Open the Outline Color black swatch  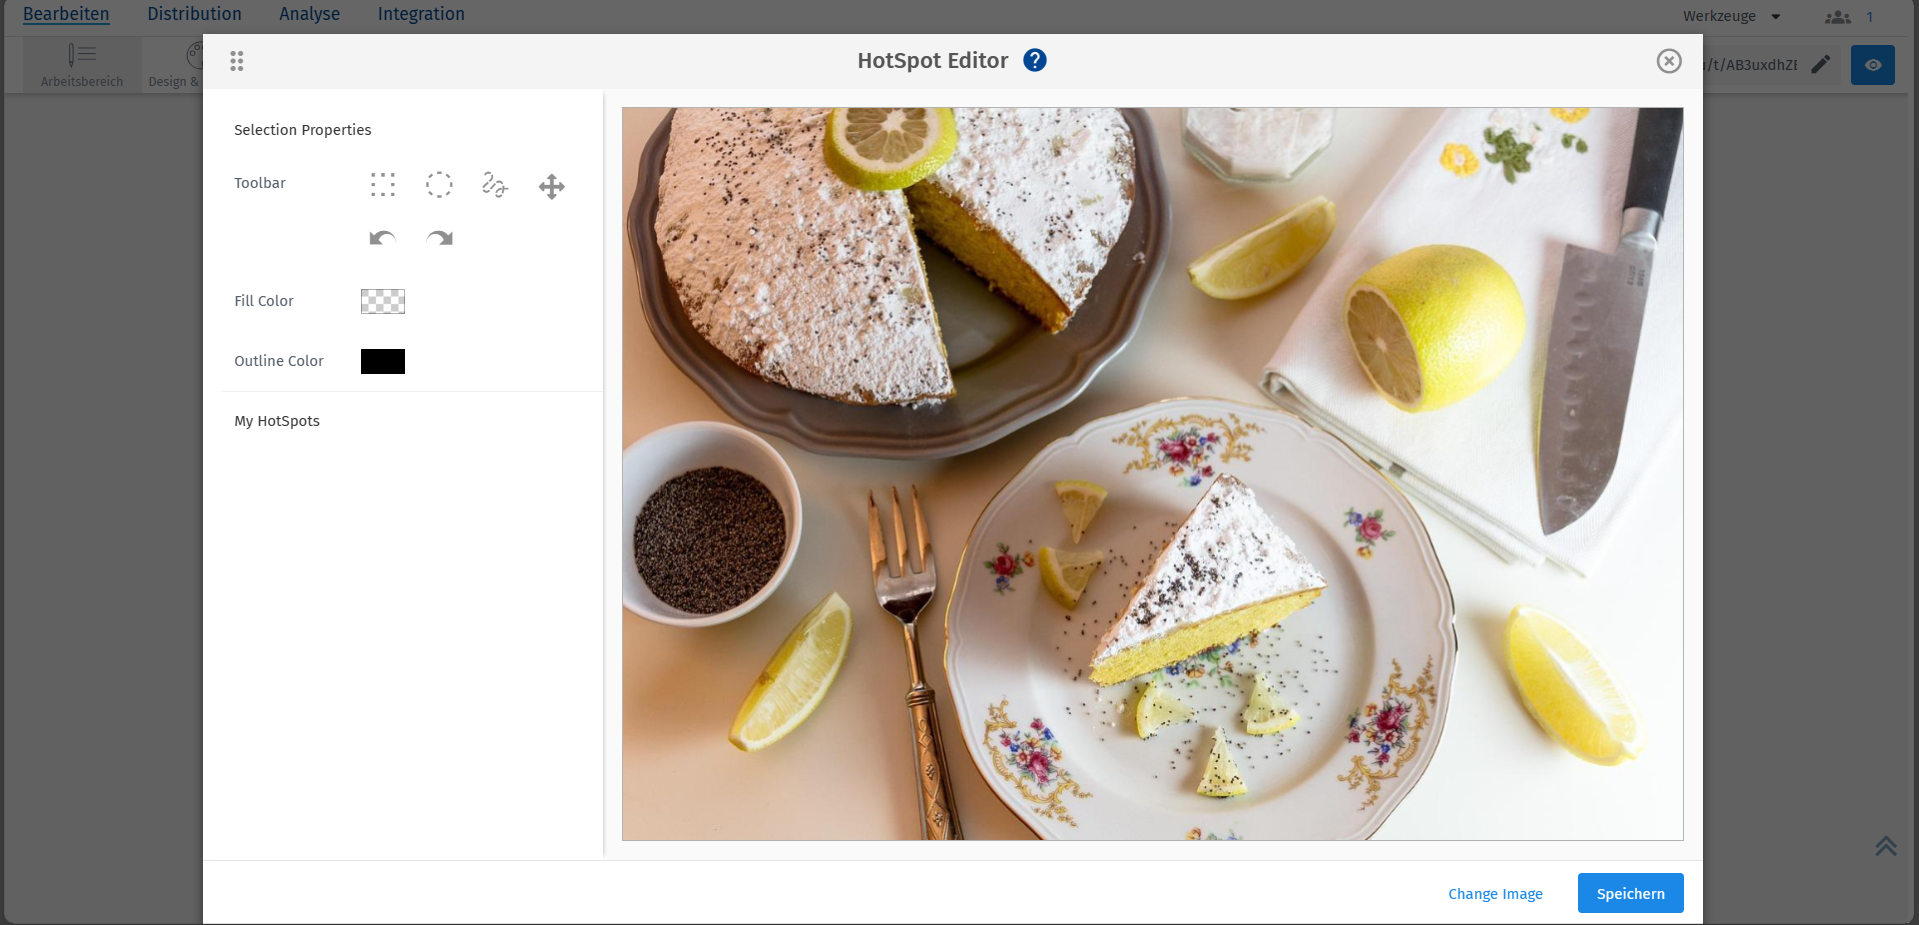point(383,361)
